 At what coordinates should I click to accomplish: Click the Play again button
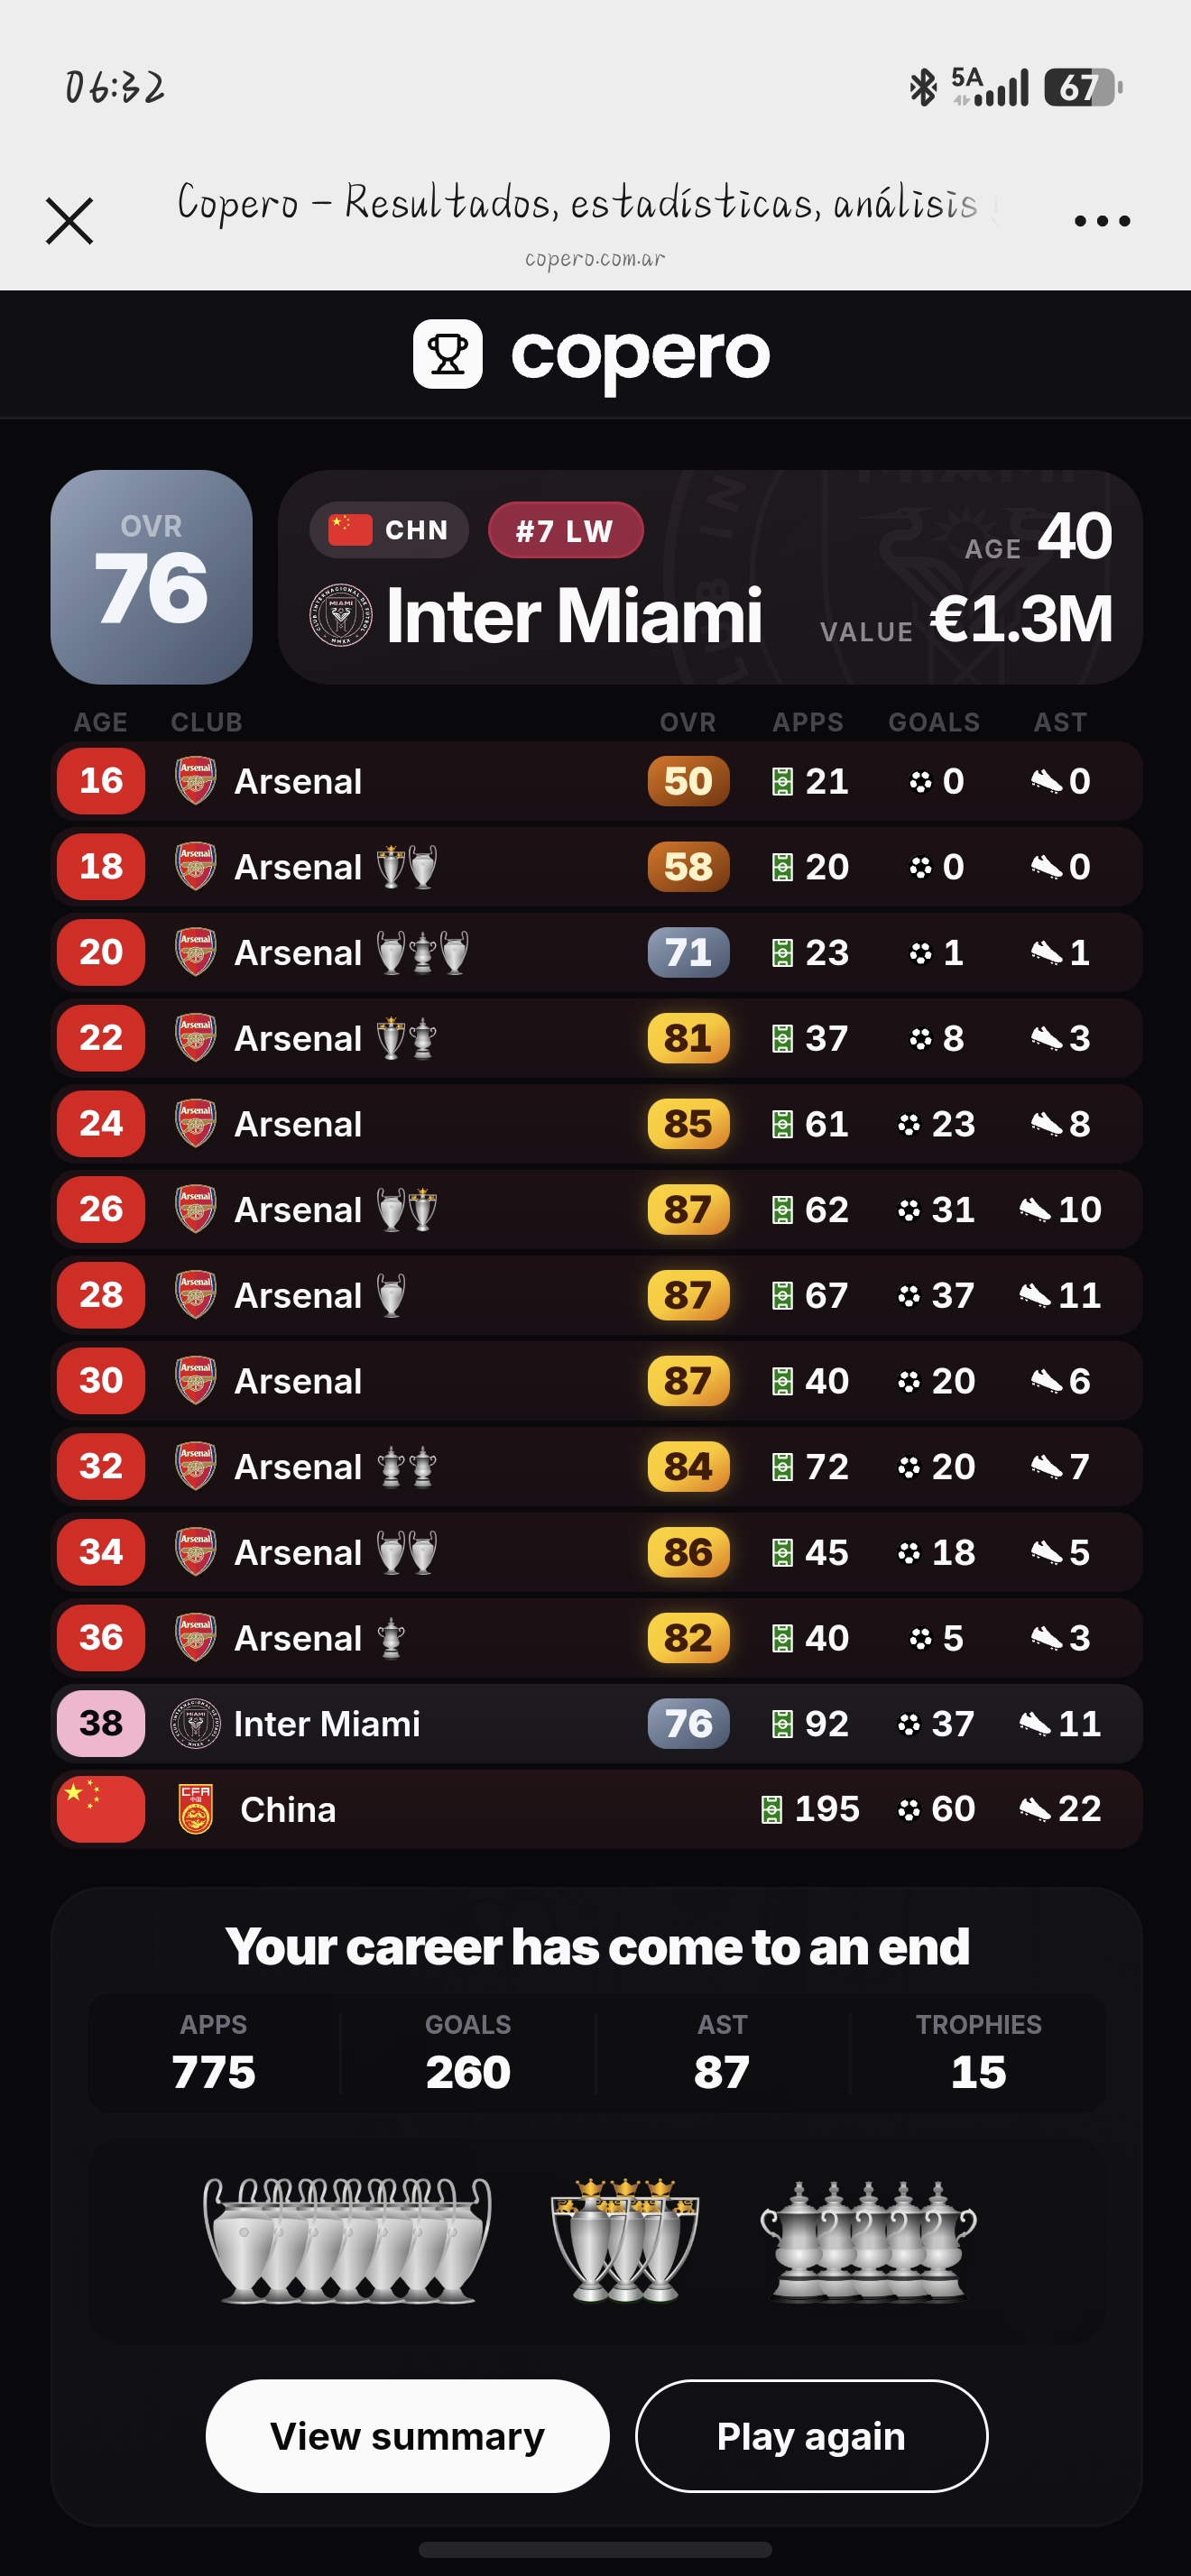(x=811, y=2436)
